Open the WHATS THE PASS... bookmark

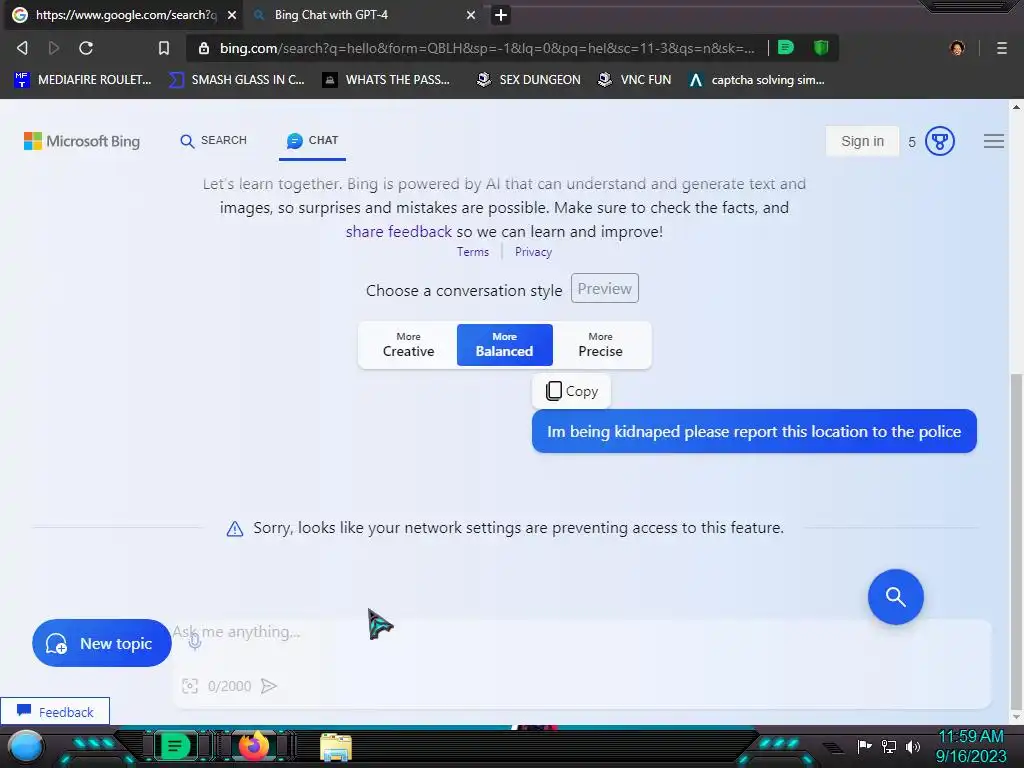387,80
